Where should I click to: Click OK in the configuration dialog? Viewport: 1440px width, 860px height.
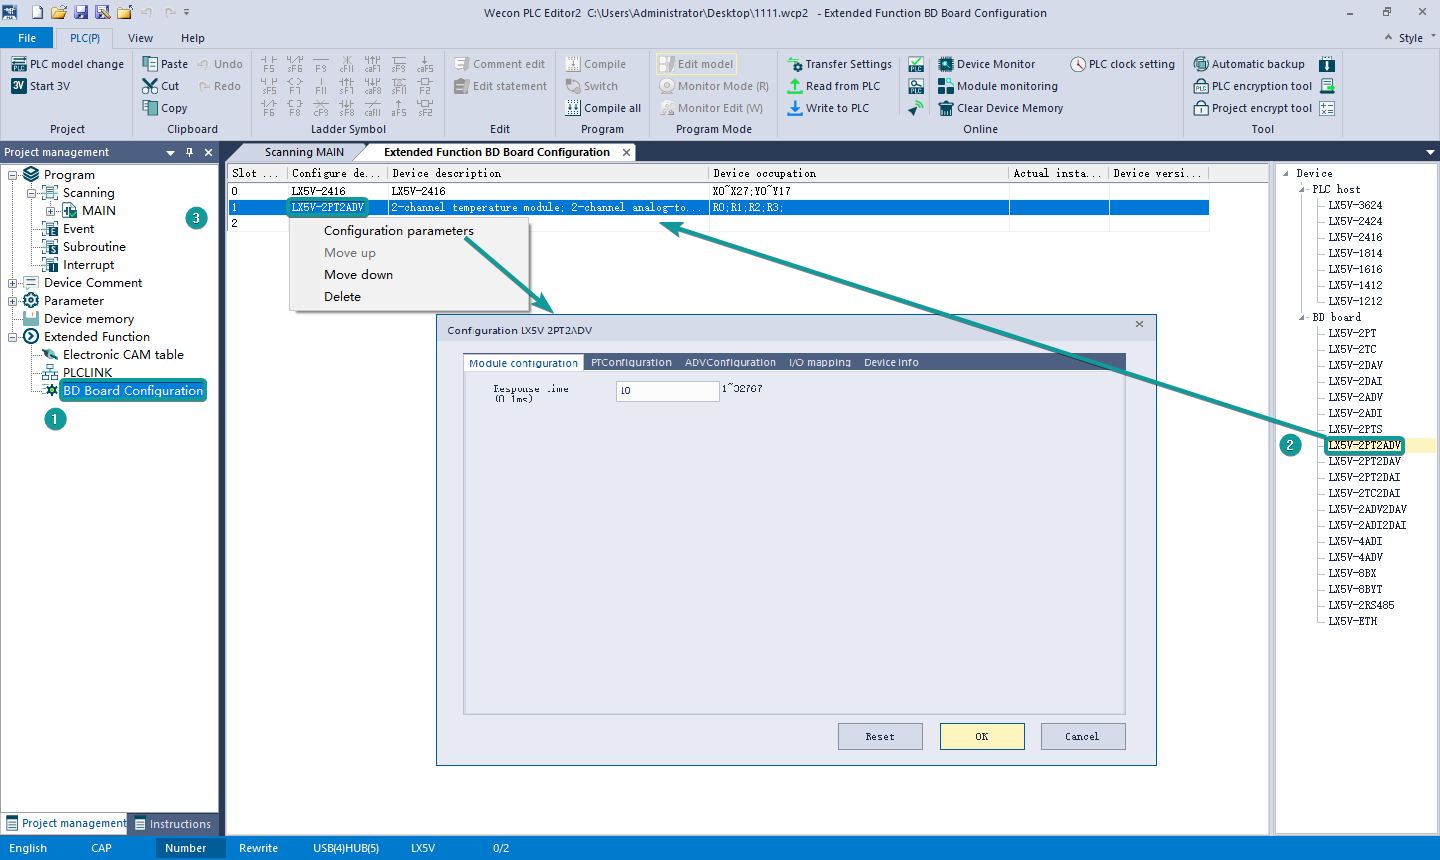[x=982, y=736]
